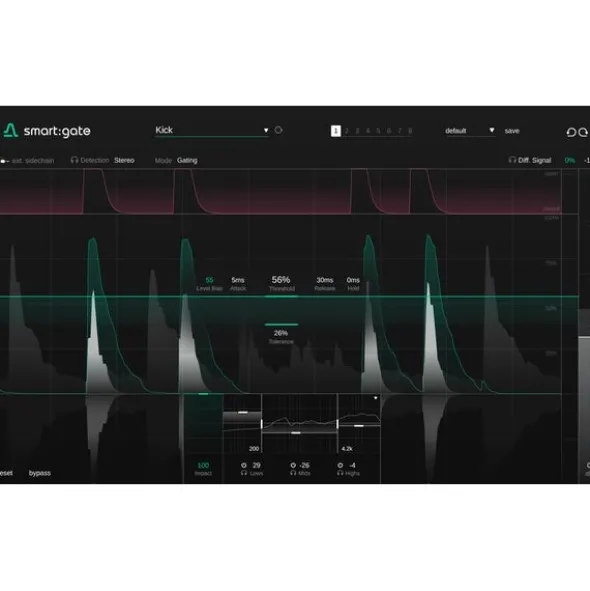Click the Hold value 0ms
The height and width of the screenshot is (591, 590).
tap(353, 280)
